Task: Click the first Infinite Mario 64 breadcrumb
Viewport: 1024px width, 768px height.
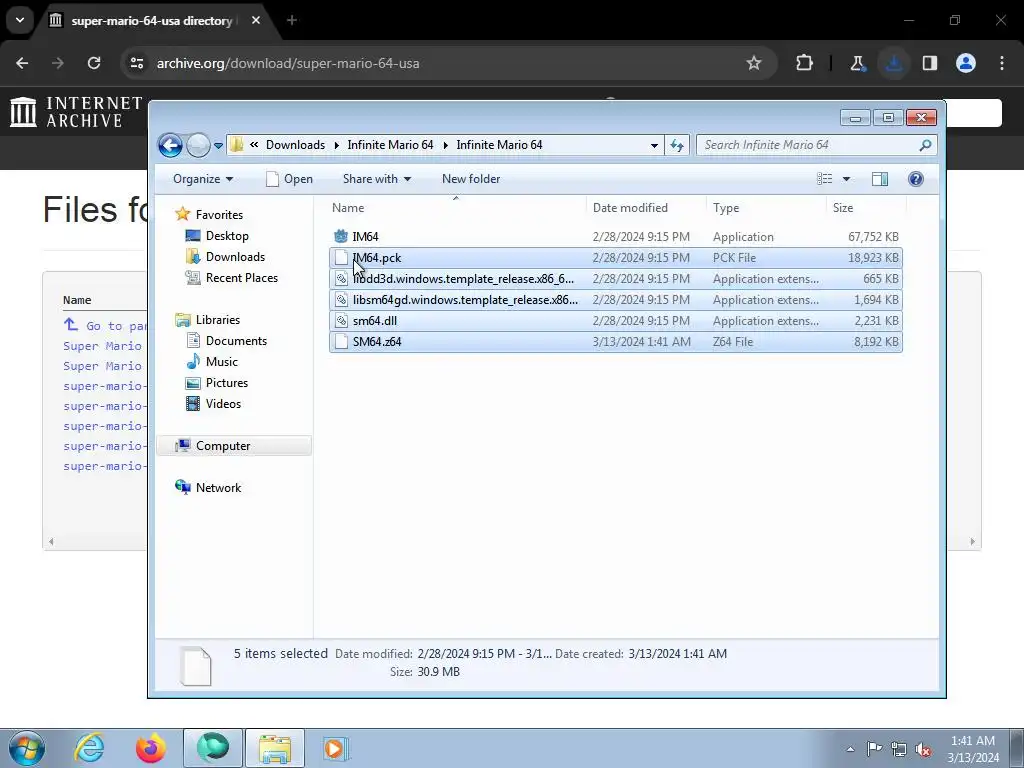Action: click(x=391, y=145)
